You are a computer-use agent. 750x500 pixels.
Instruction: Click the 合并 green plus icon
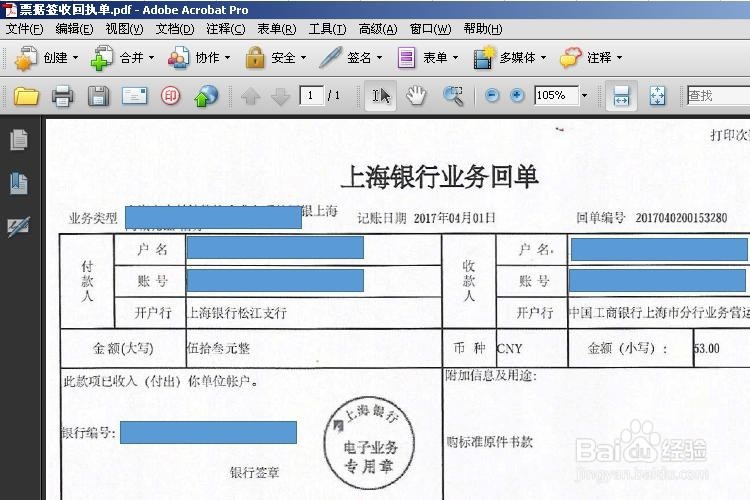tap(101, 58)
